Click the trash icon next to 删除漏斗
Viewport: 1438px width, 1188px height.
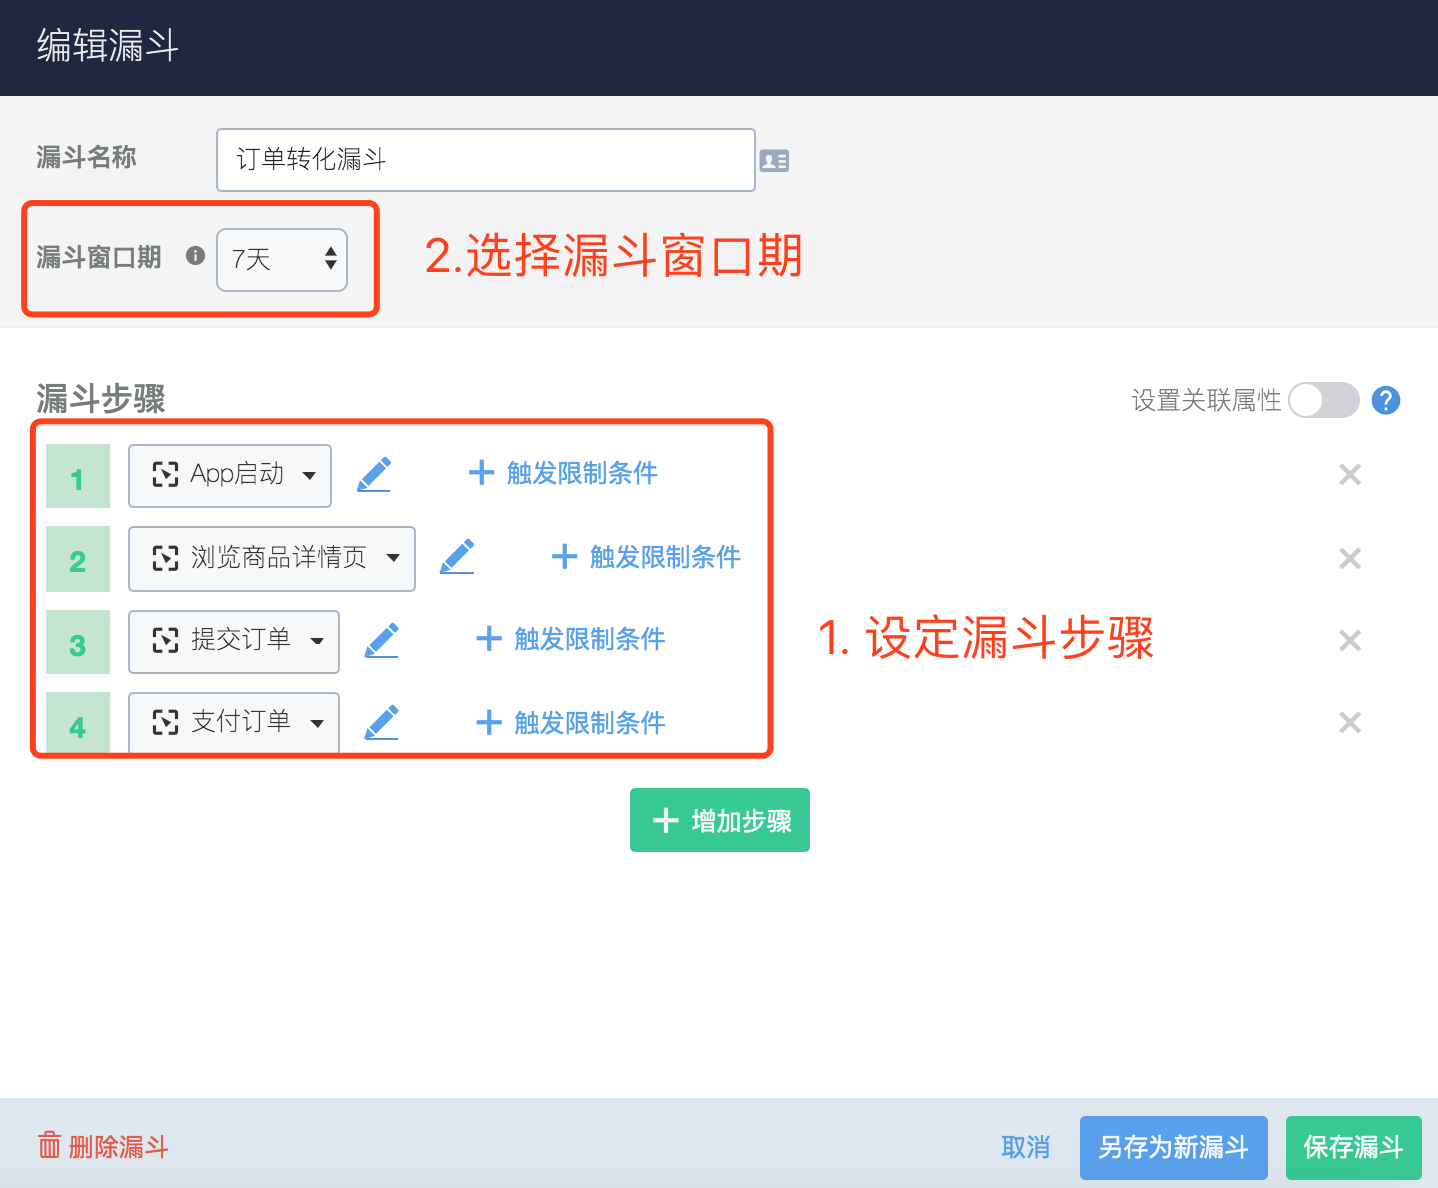47,1146
